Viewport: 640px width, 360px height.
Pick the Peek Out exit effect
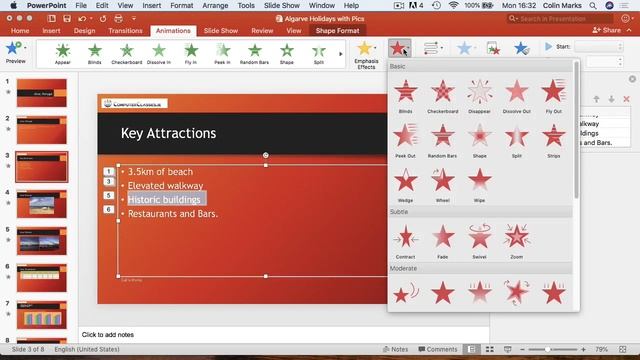pyautogui.click(x=405, y=141)
